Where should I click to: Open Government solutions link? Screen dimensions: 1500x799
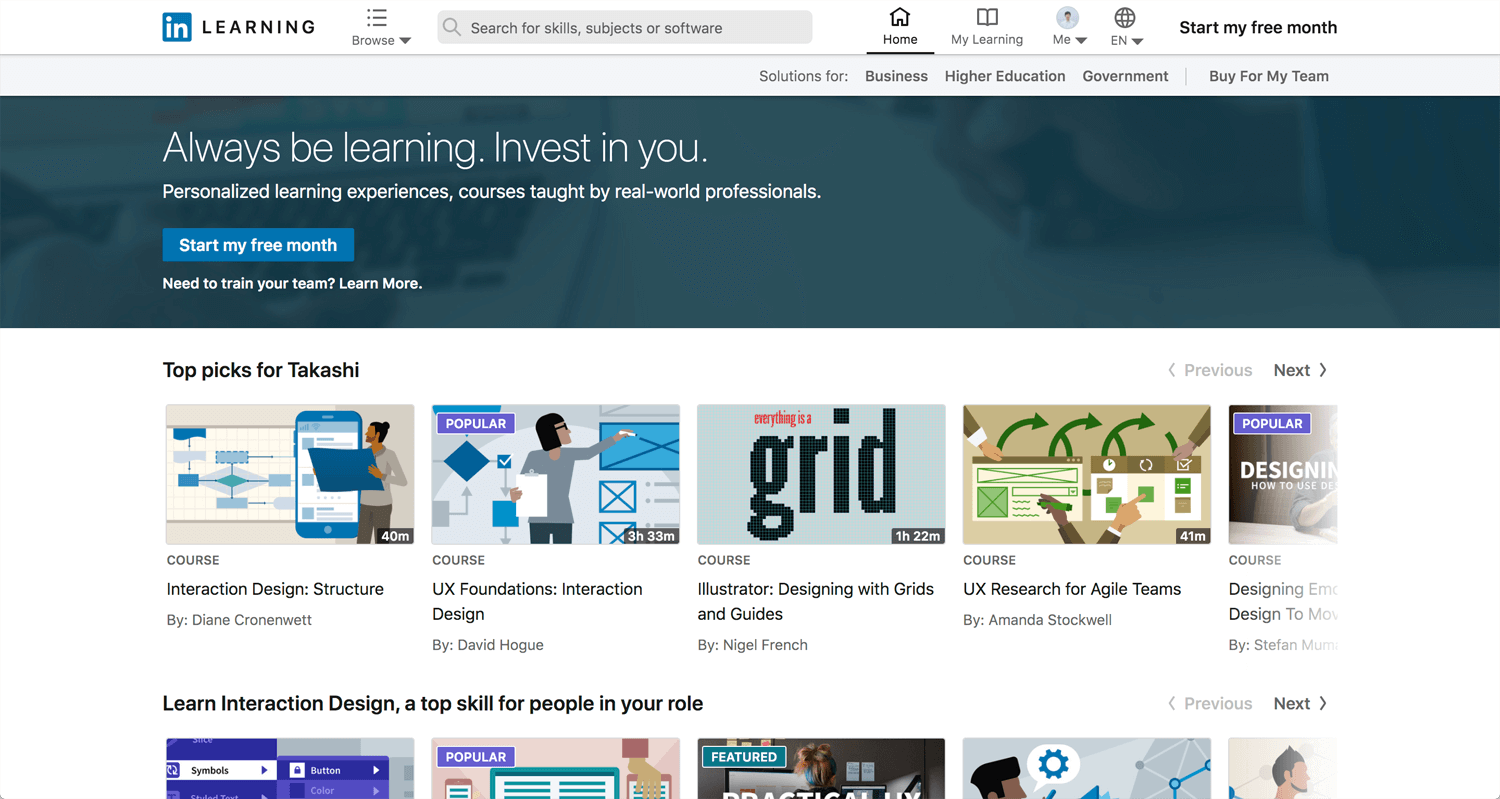(1125, 76)
